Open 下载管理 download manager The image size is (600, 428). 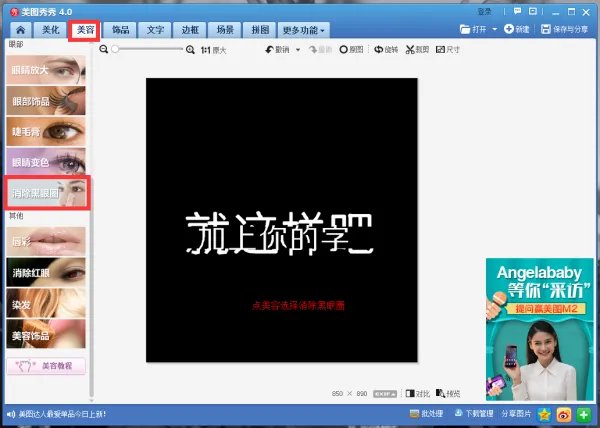(x=474, y=414)
